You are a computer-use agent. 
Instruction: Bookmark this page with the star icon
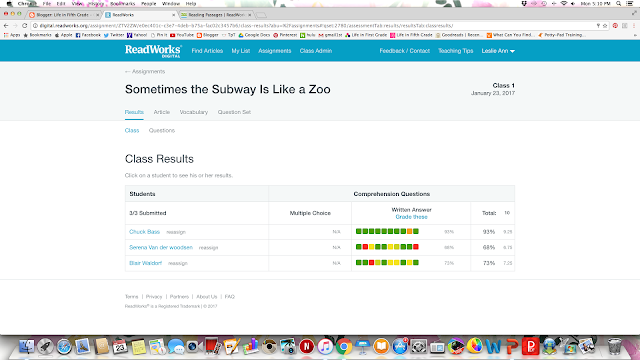605,25
